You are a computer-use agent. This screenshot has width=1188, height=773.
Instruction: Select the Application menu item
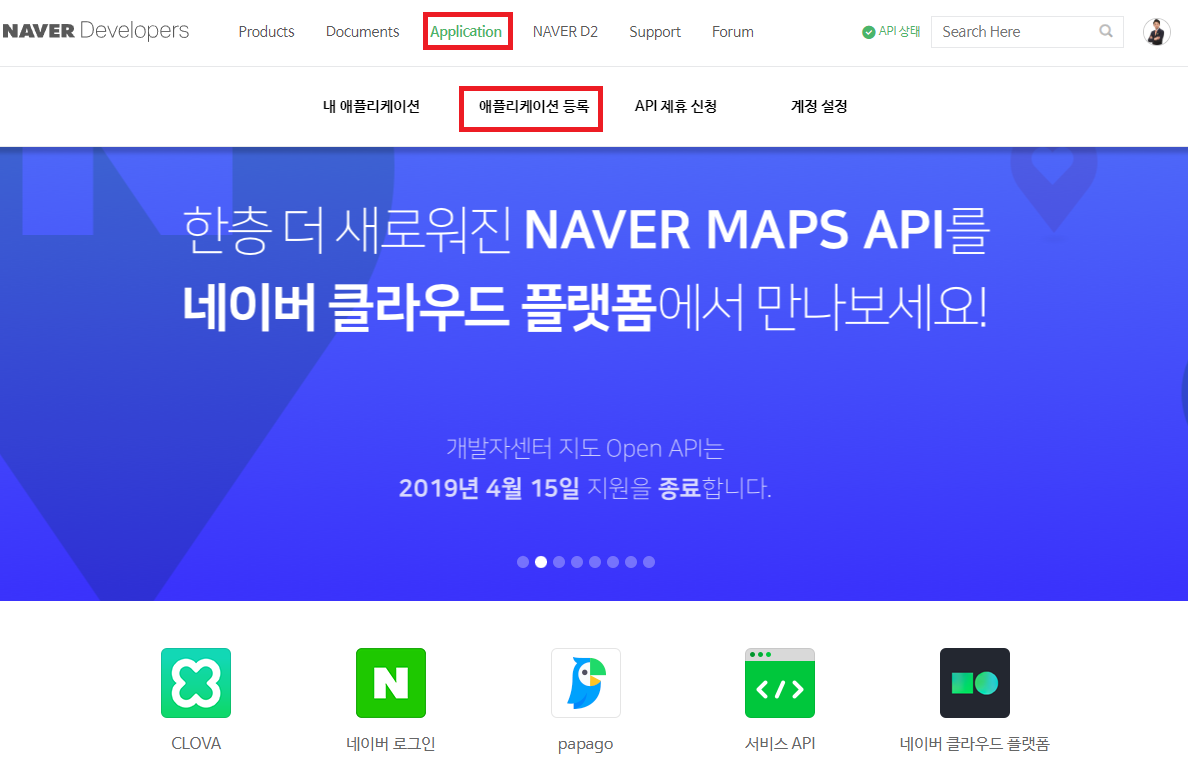click(467, 31)
